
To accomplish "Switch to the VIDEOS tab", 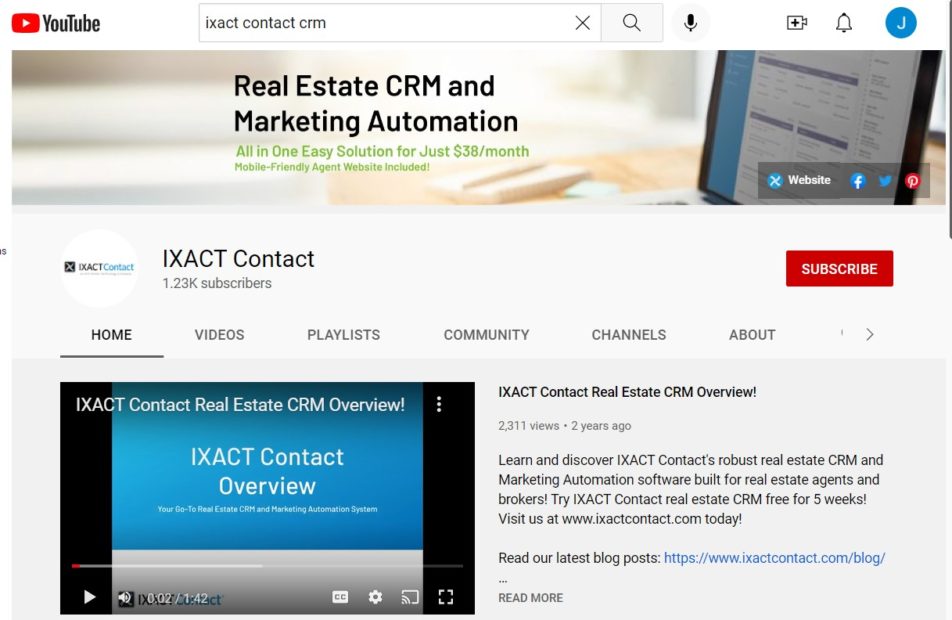I will pyautogui.click(x=219, y=335).
